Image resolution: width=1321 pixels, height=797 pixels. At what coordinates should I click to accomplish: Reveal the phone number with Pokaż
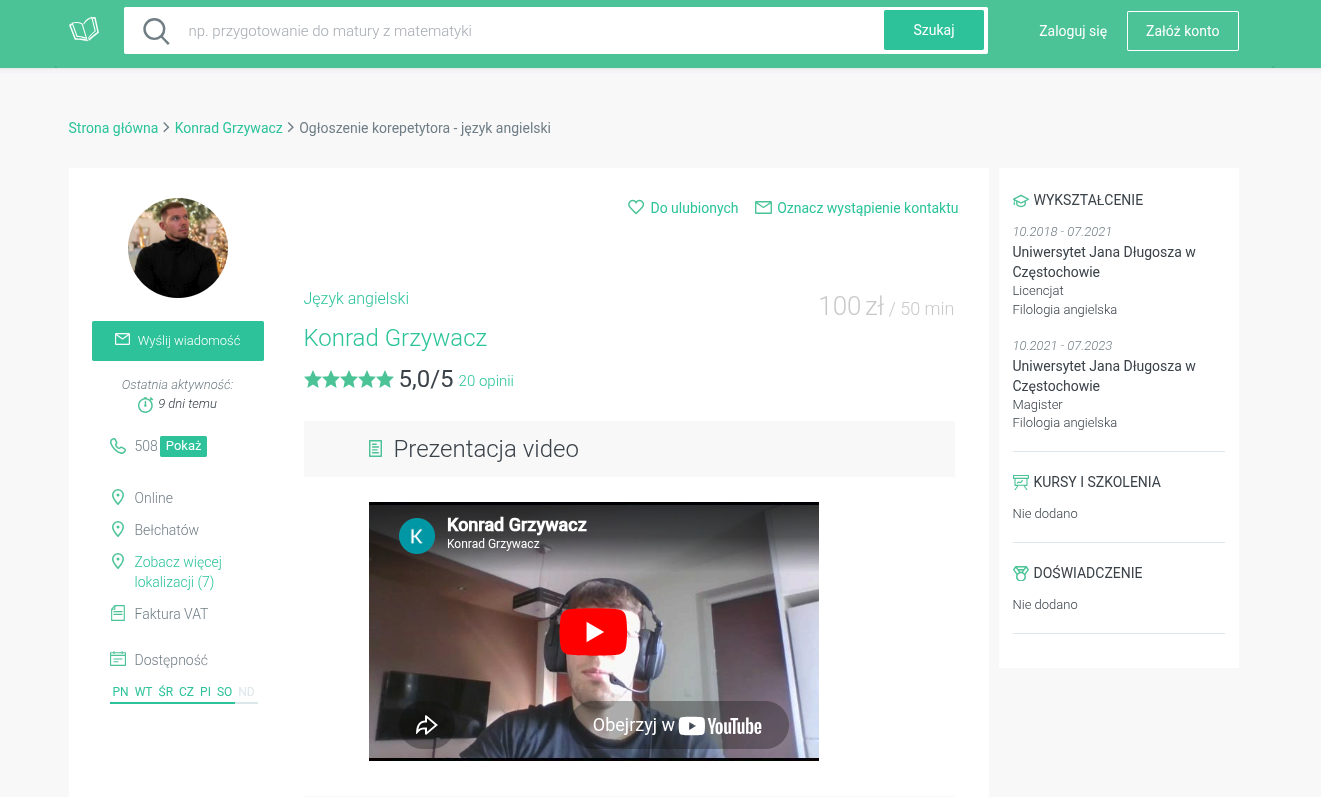tap(183, 446)
